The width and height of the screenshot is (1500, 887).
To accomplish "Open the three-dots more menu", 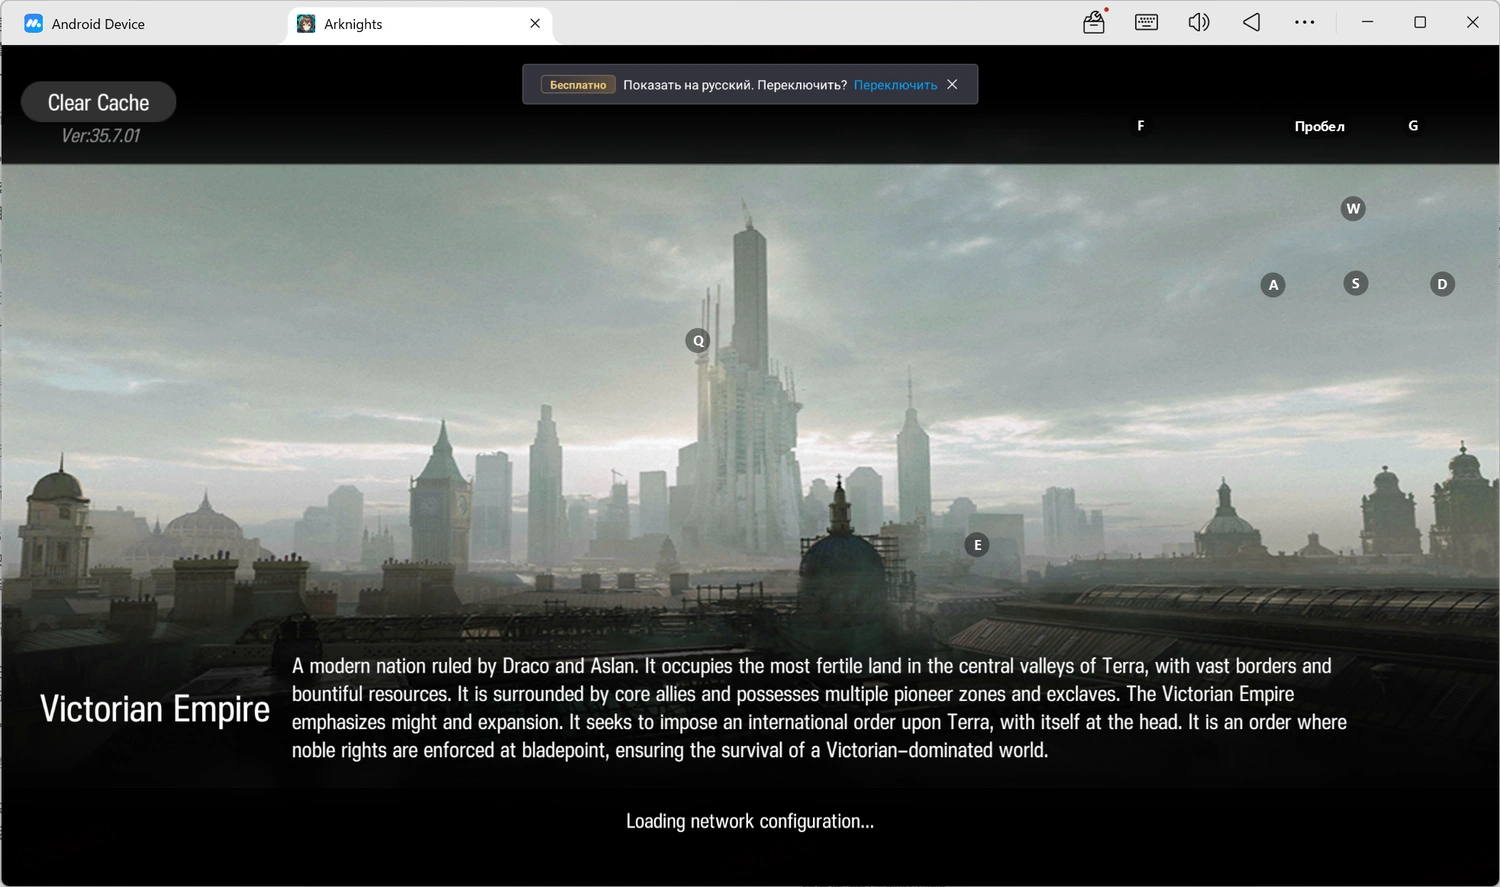I will tap(1304, 22).
